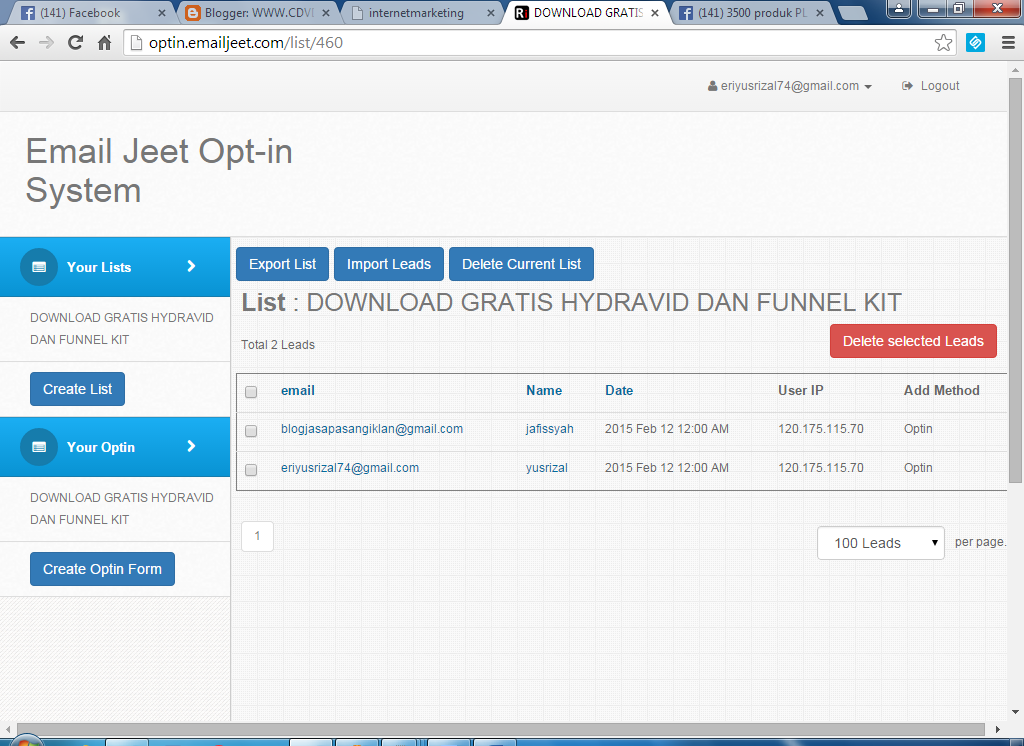This screenshot has width=1024, height=746.
Task: Switch to the 3500 produk PL tab
Action: 752,13
